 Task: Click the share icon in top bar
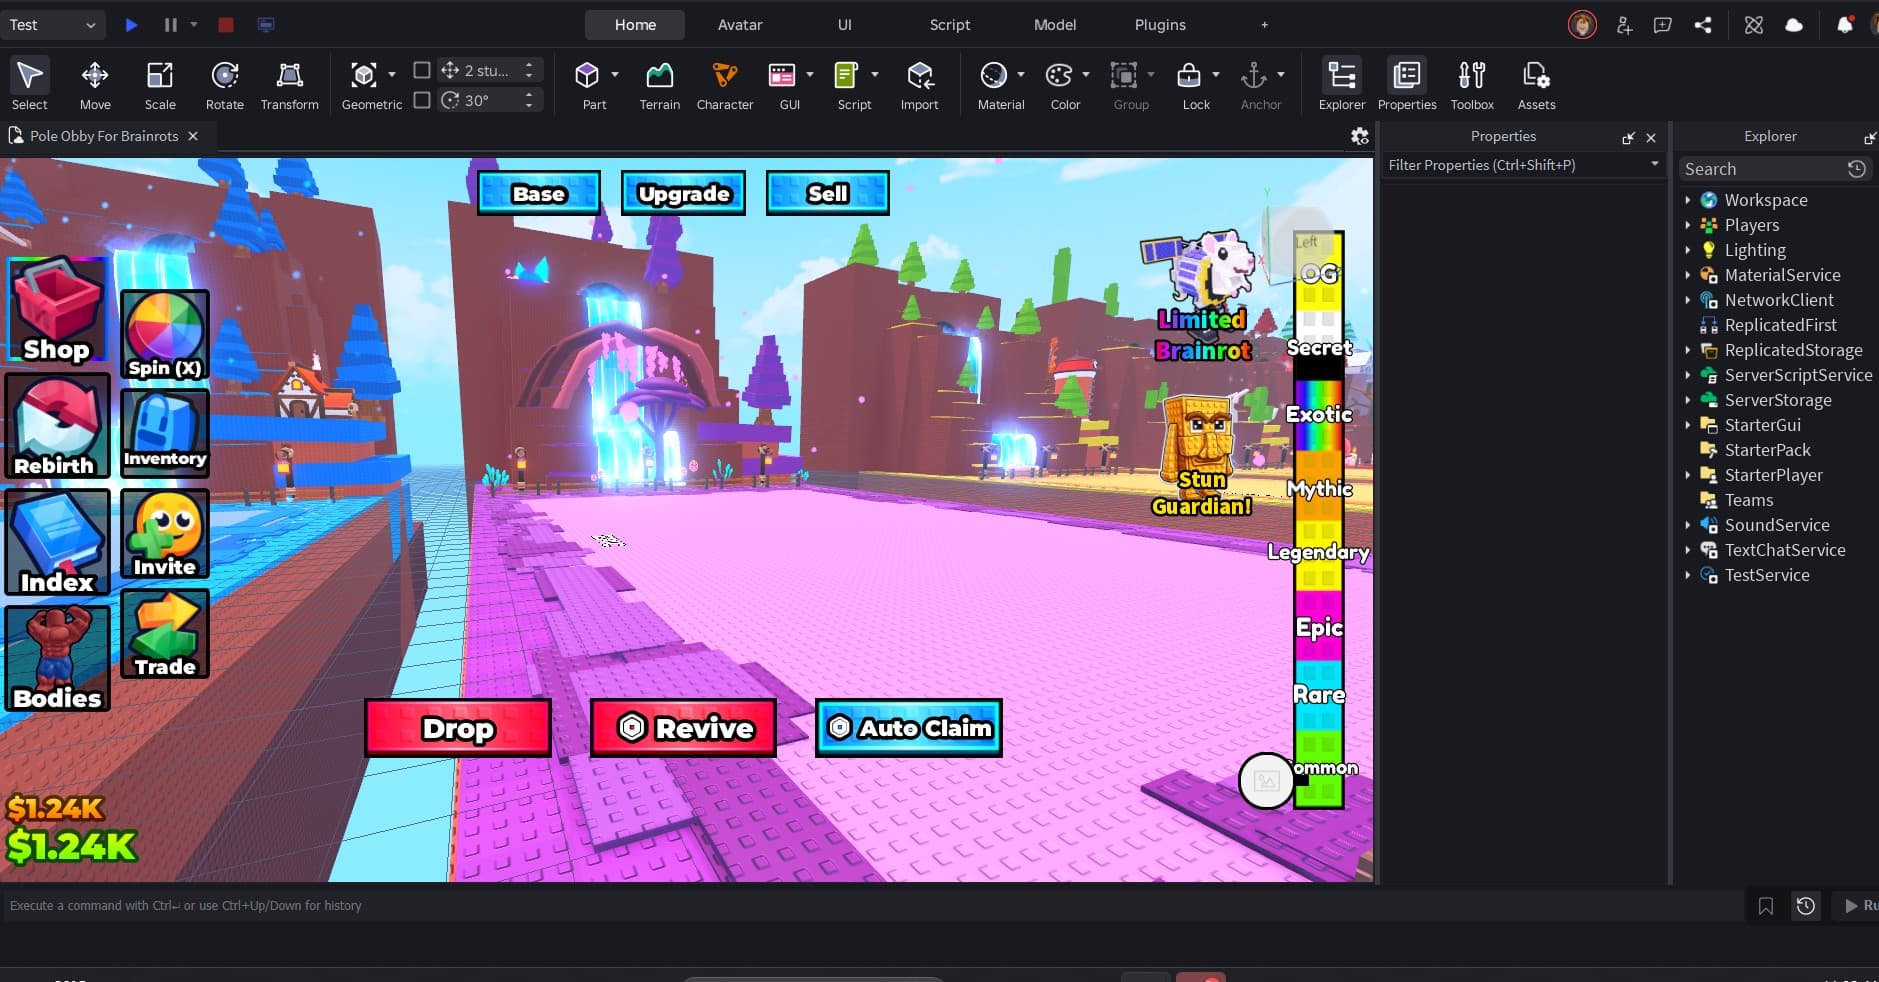coord(1703,25)
